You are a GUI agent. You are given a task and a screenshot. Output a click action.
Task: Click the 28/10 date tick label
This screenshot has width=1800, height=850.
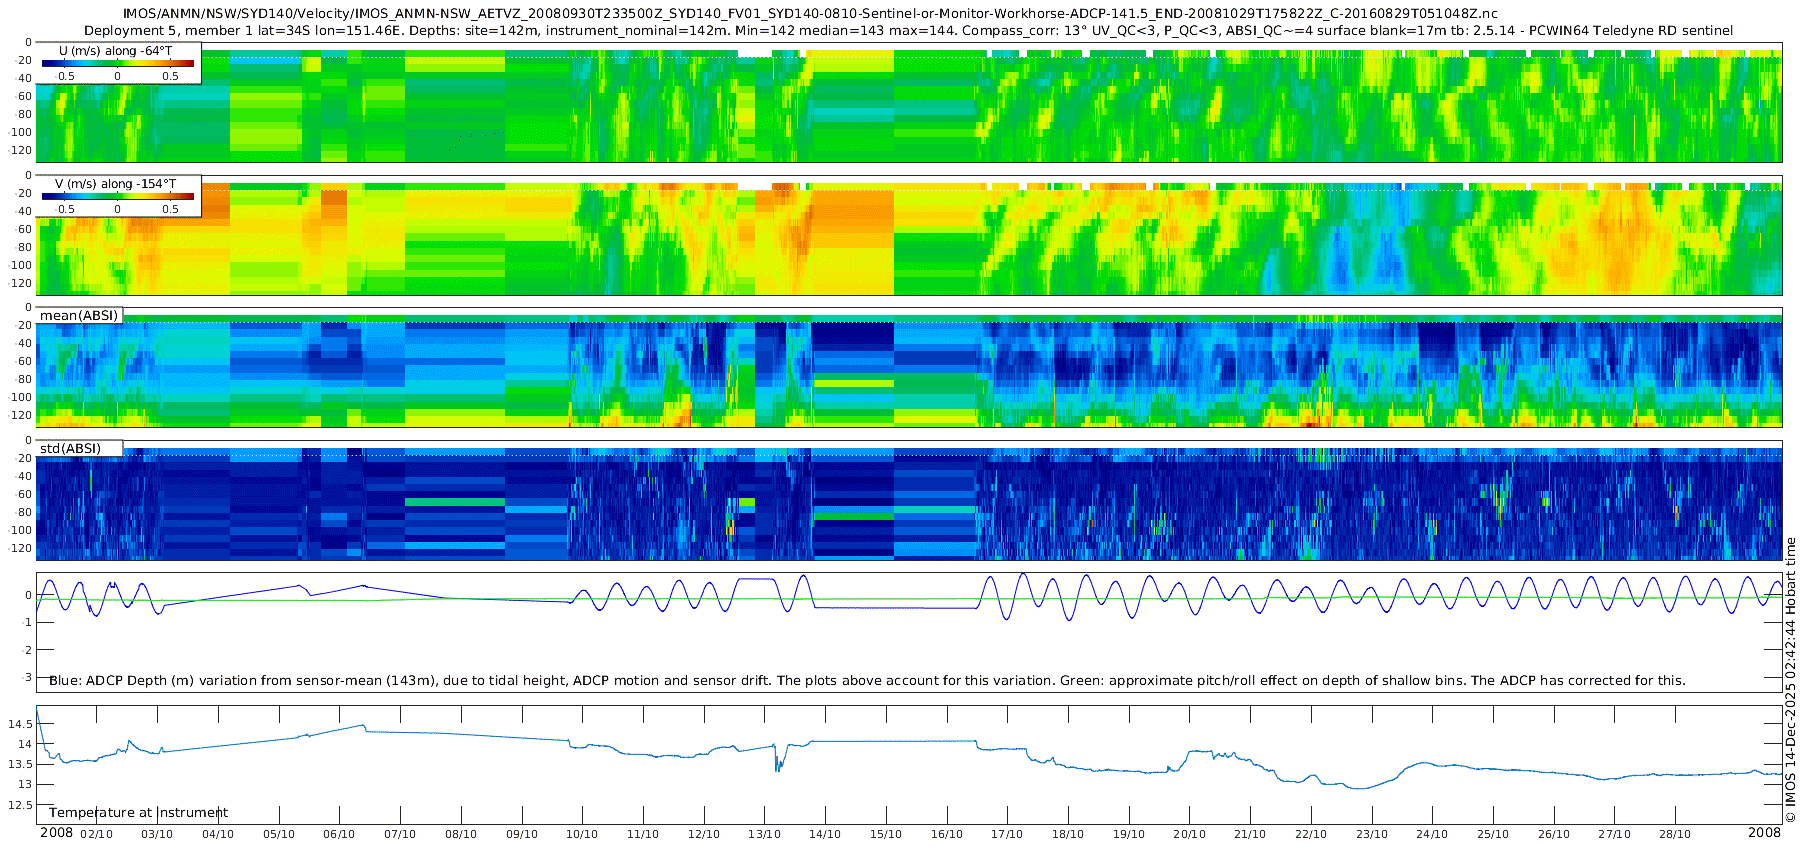tap(1675, 834)
